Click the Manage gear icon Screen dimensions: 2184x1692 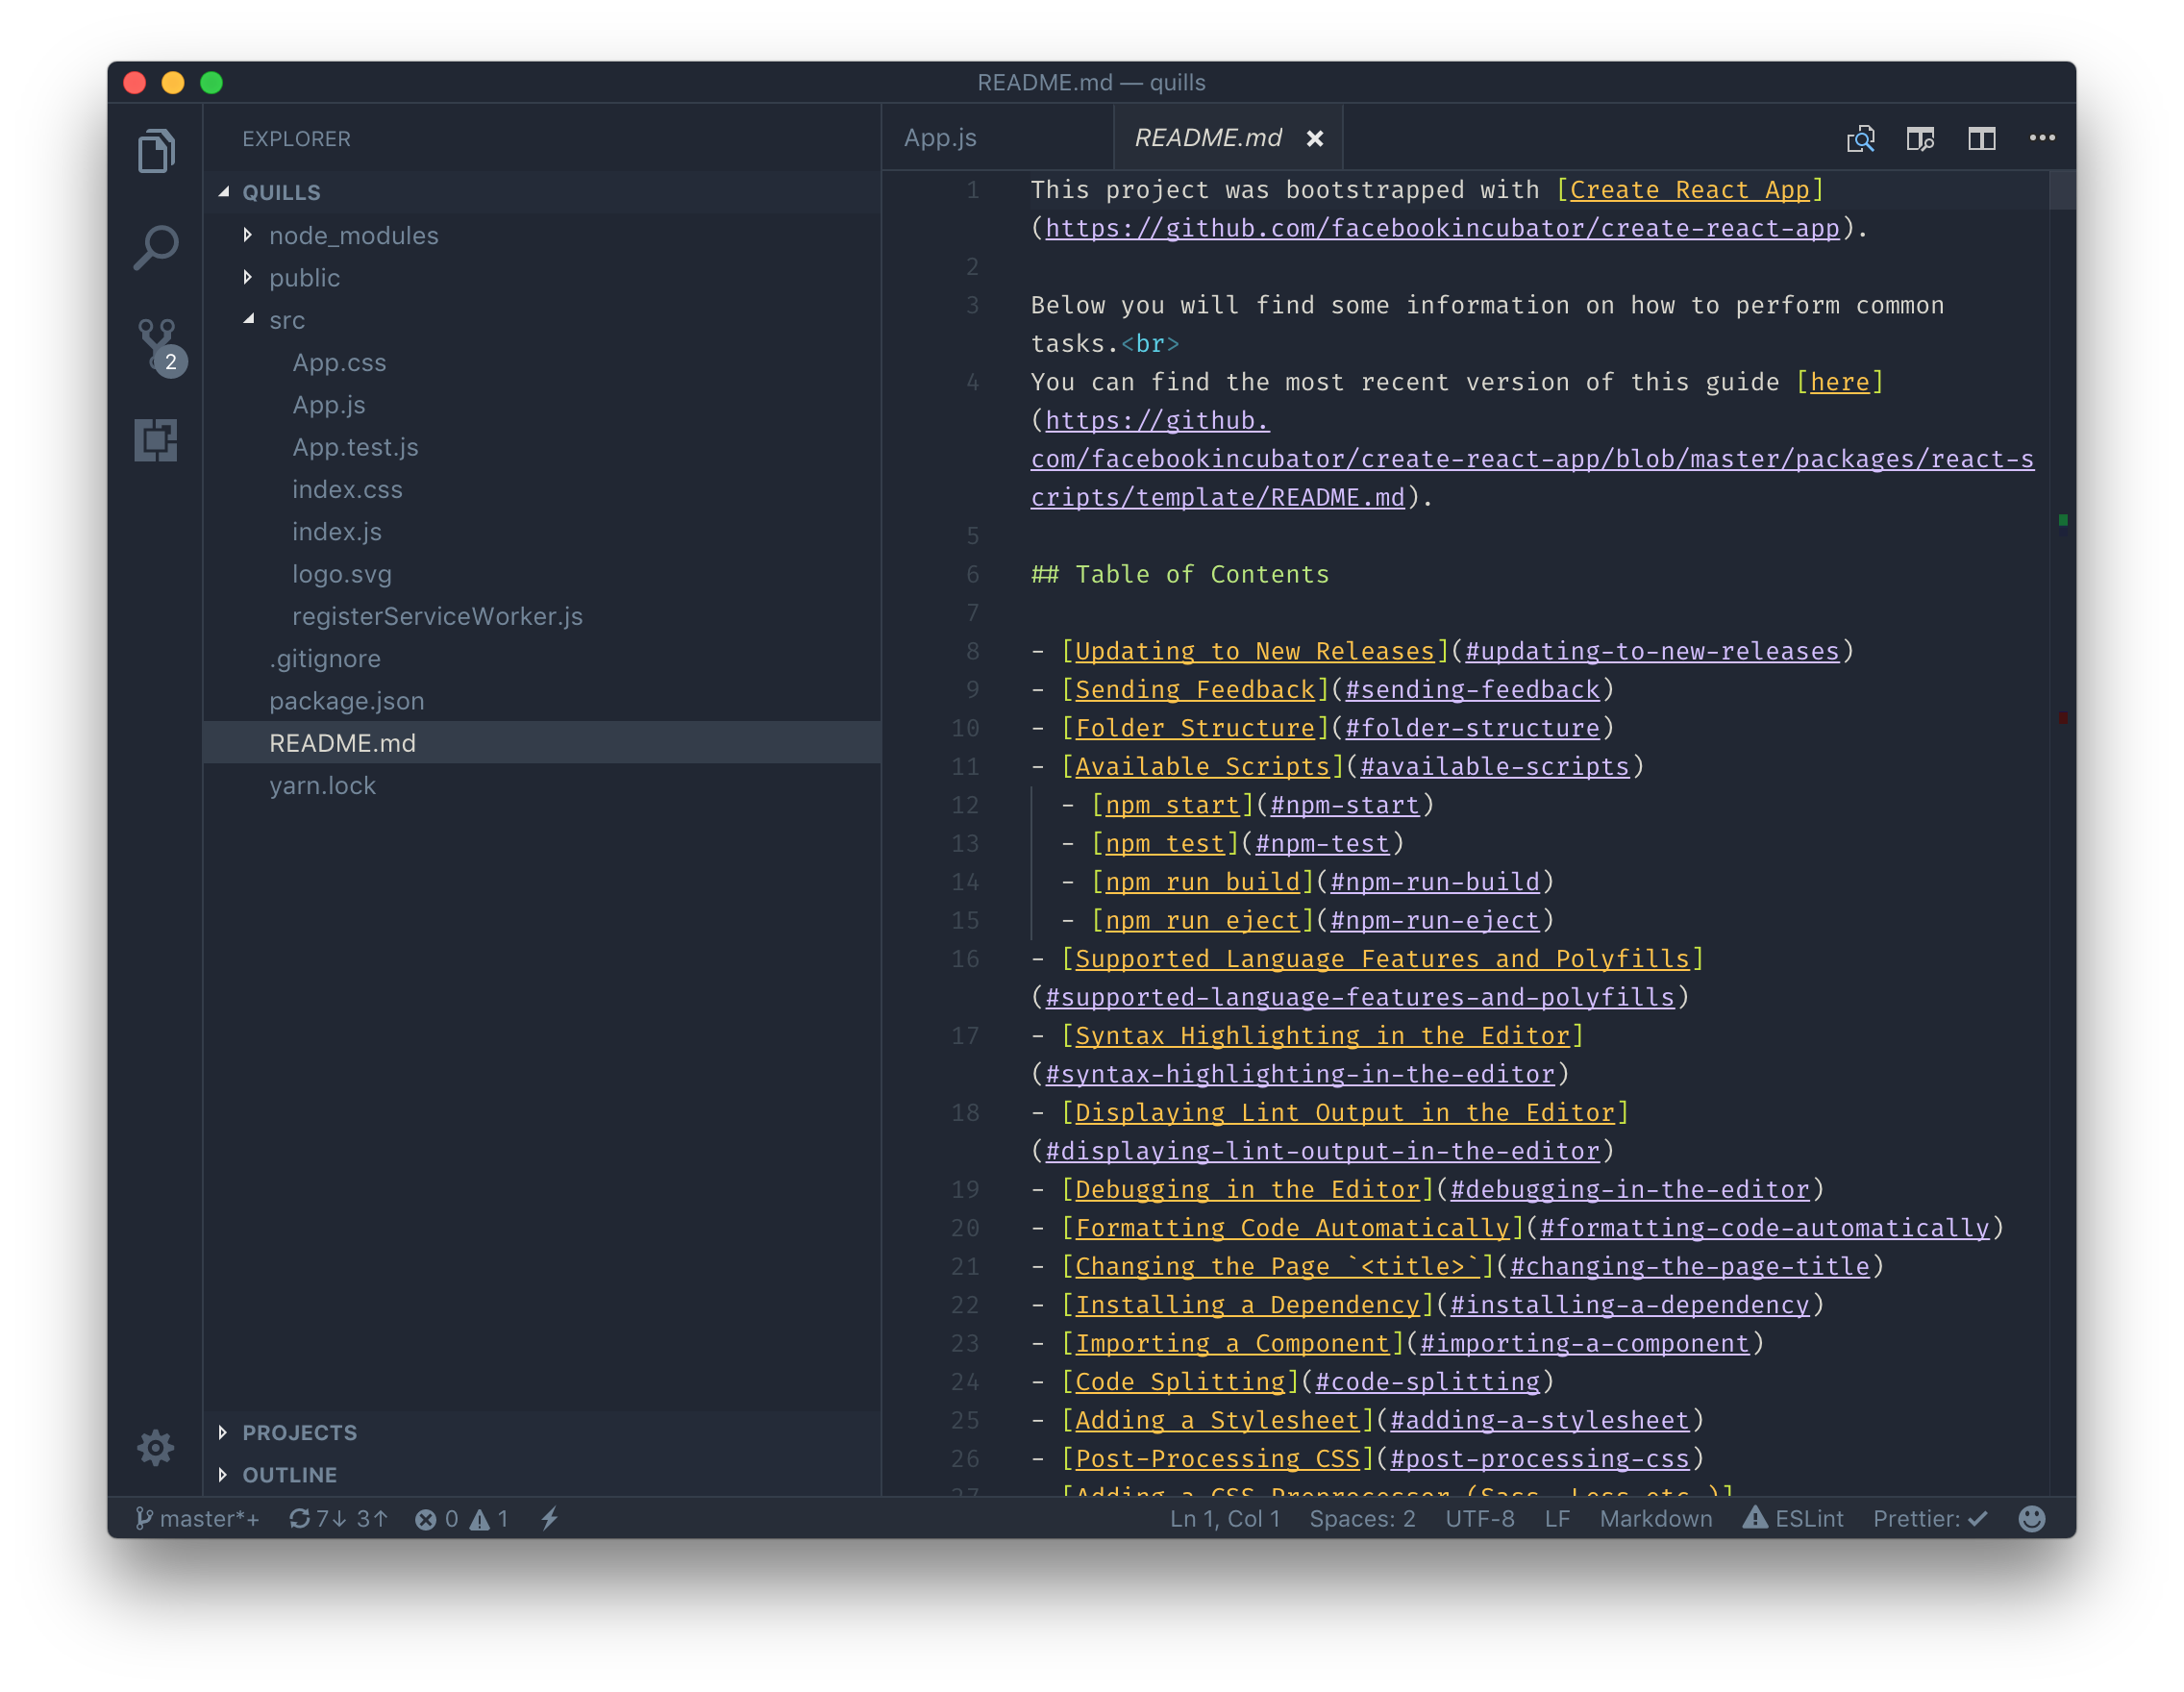point(156,1447)
